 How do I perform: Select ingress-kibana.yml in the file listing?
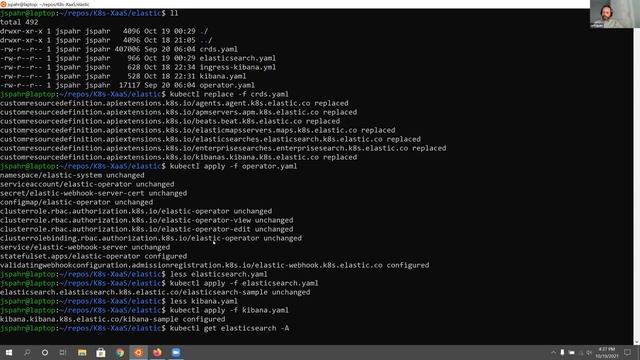pyautogui.click(x=238, y=67)
